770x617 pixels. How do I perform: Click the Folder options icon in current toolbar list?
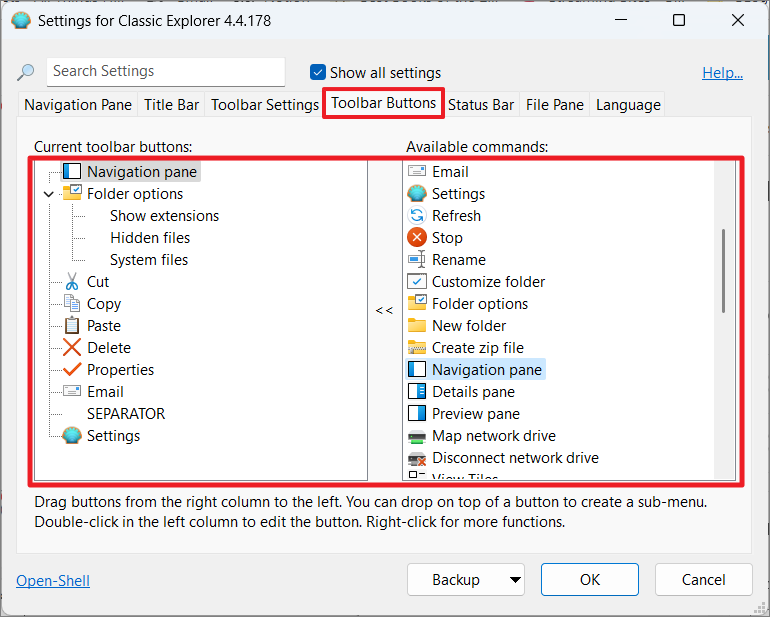point(72,193)
